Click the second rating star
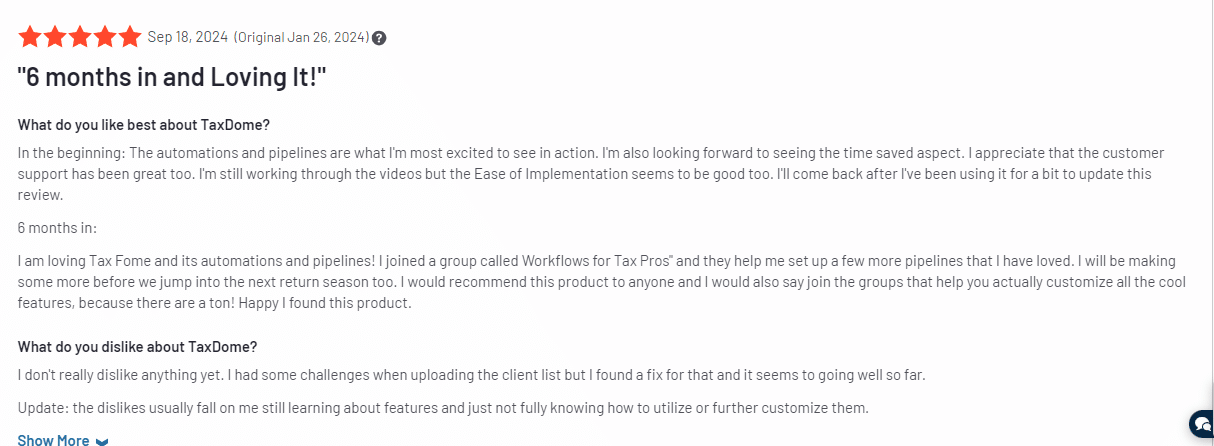Image resolution: width=1214 pixels, height=446 pixels. 55,37
